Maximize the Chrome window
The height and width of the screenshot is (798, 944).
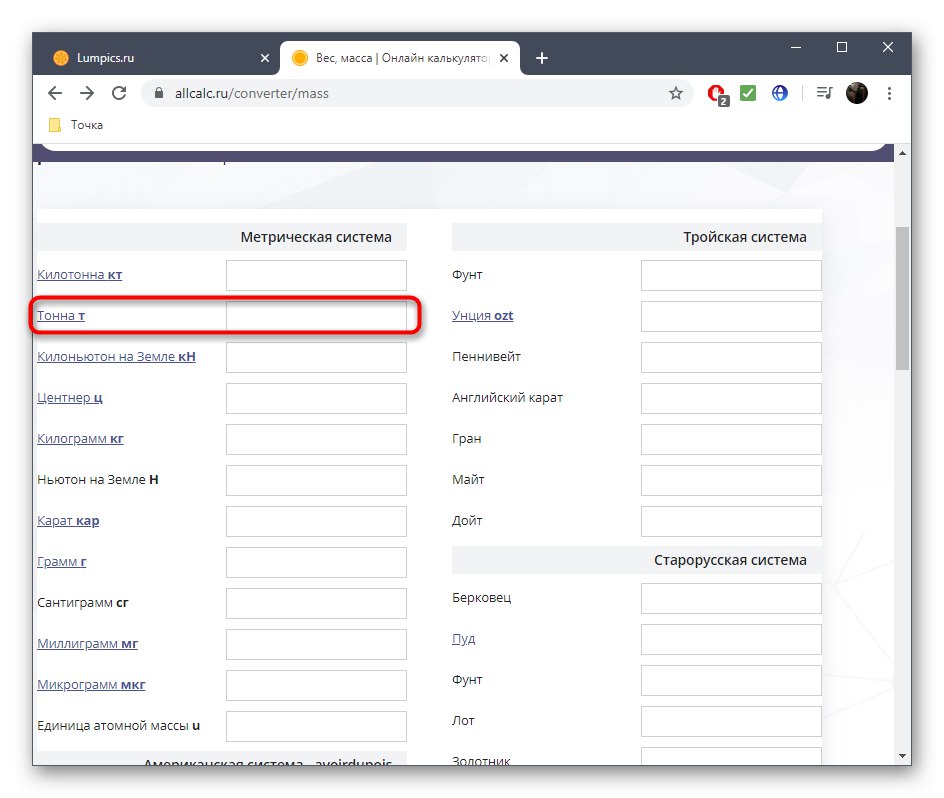tap(842, 47)
